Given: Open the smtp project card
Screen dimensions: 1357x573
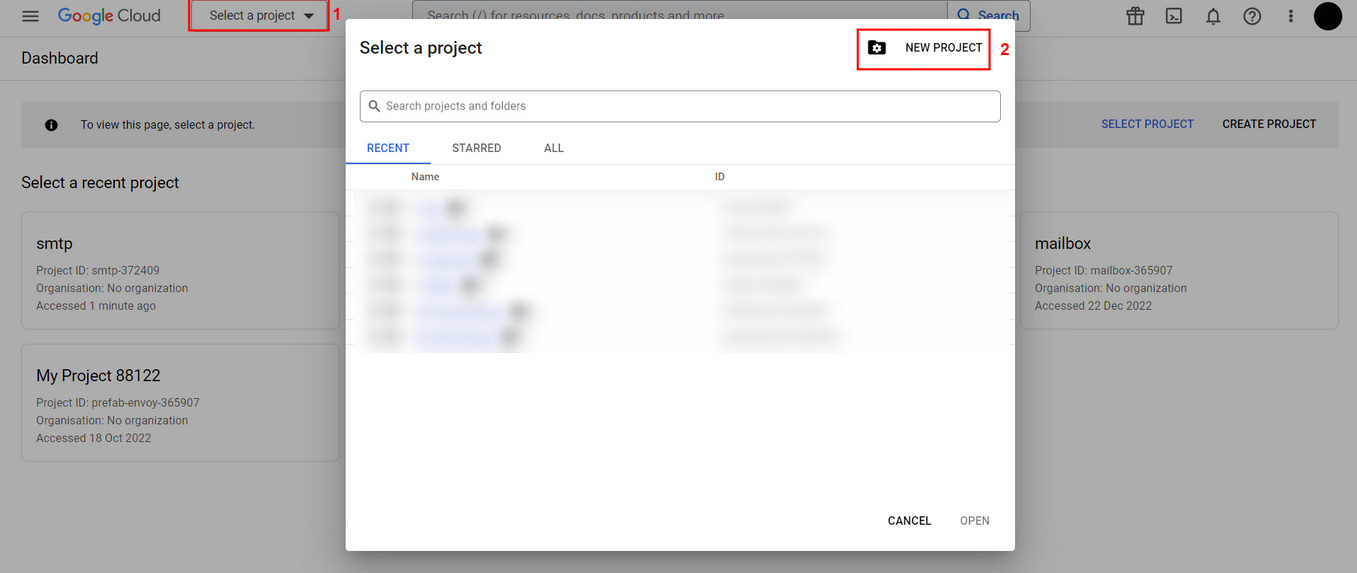Looking at the screenshot, I should point(180,270).
